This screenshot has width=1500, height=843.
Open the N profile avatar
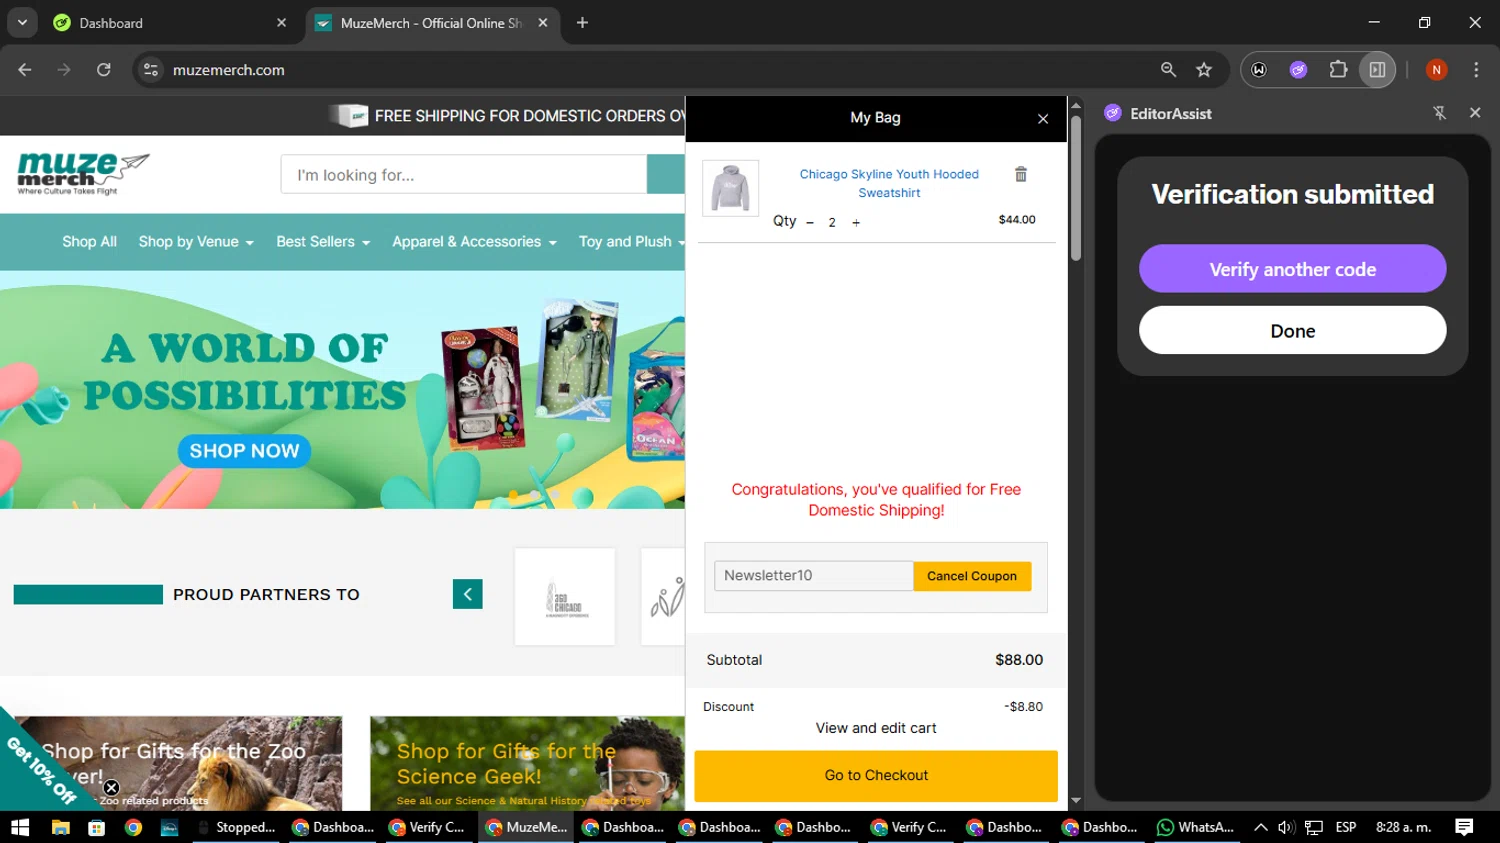click(x=1436, y=70)
